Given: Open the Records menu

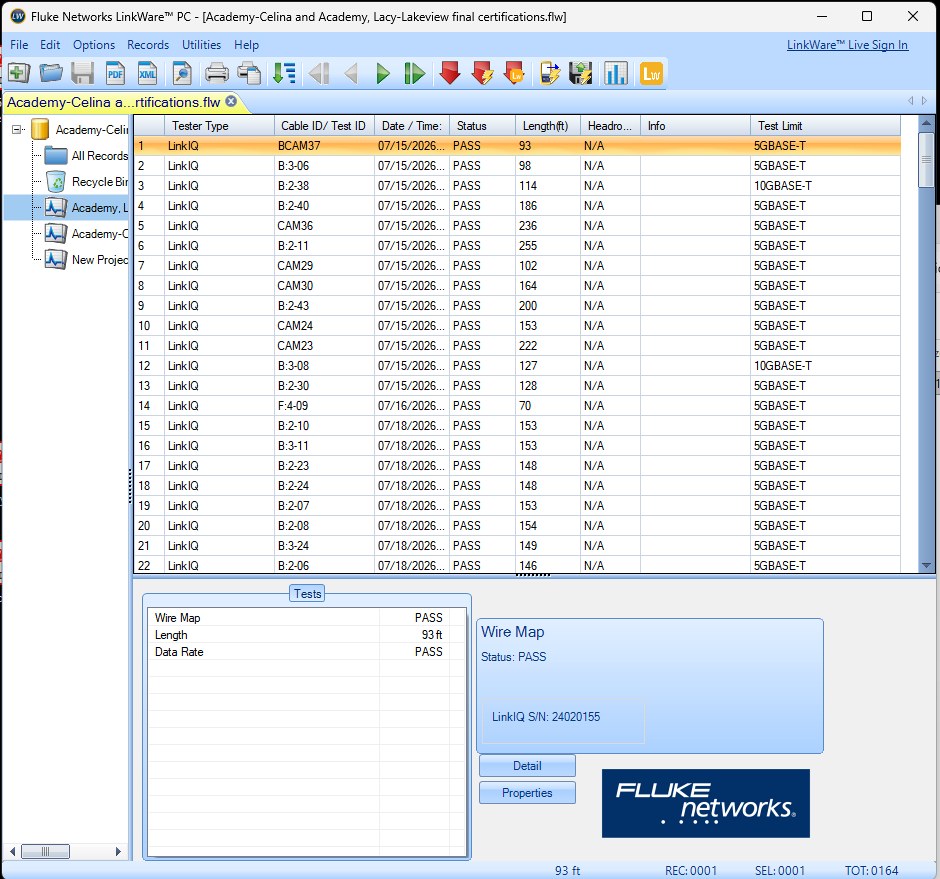Looking at the screenshot, I should pos(148,45).
